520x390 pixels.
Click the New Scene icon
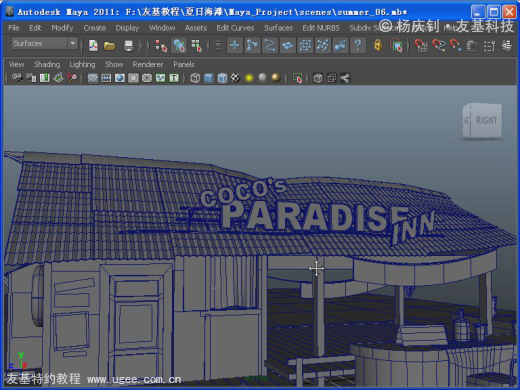point(93,45)
